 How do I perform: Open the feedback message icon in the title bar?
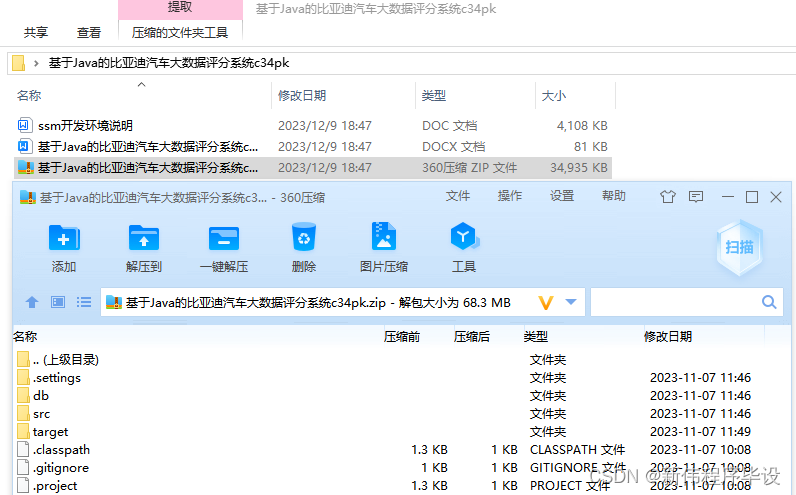coord(696,196)
